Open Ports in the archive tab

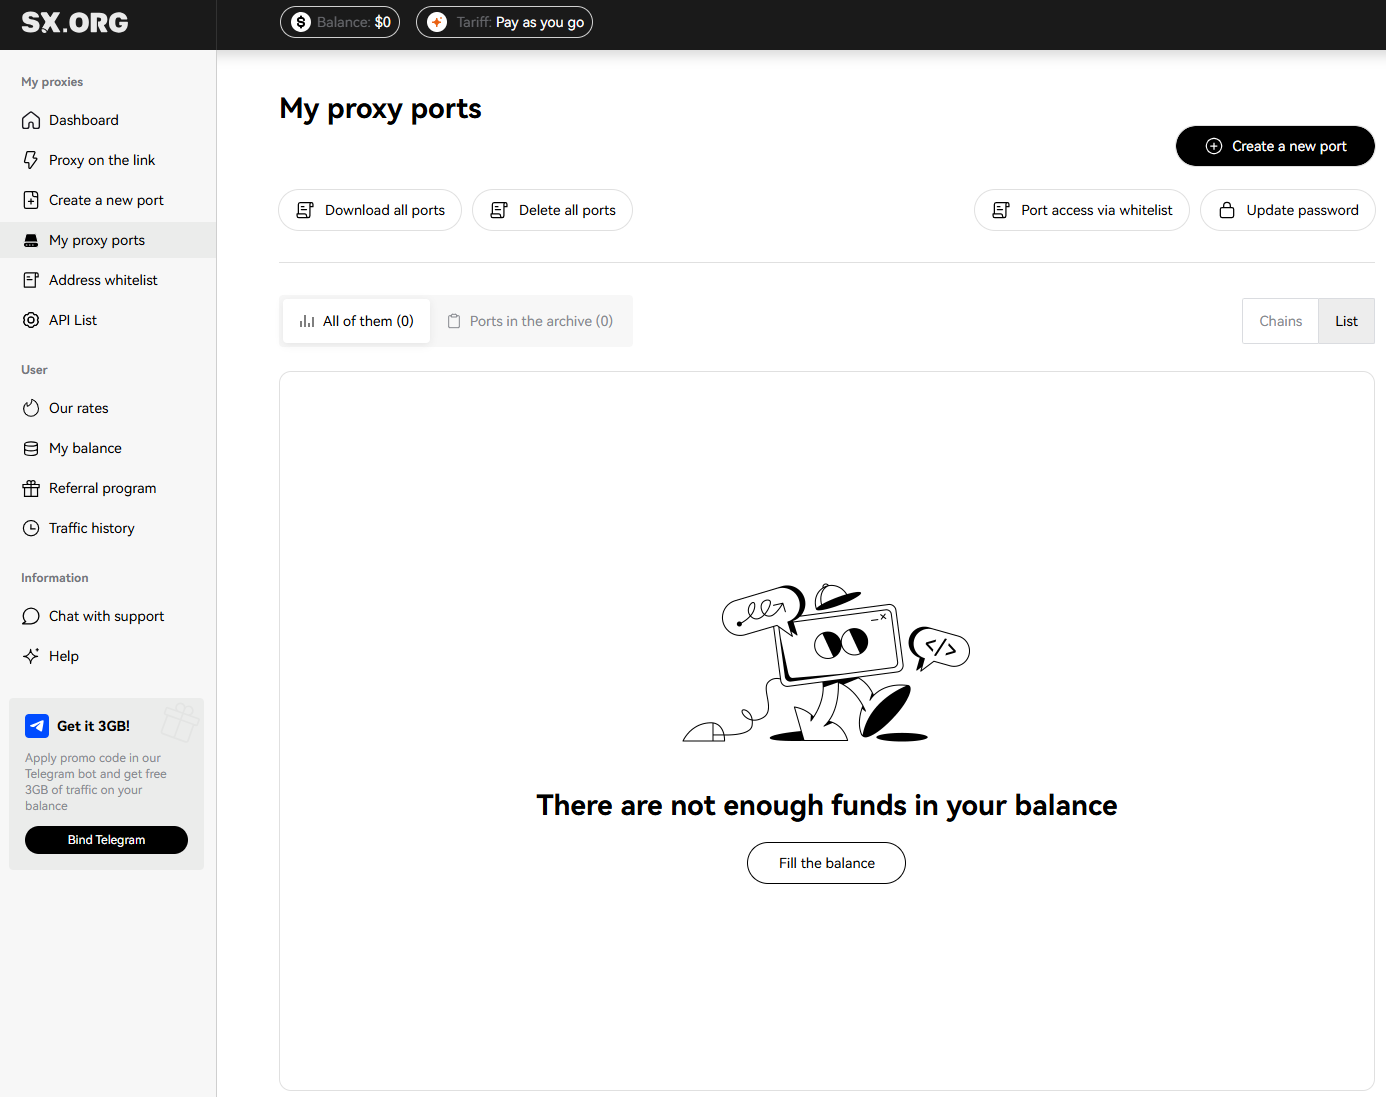tap(530, 321)
